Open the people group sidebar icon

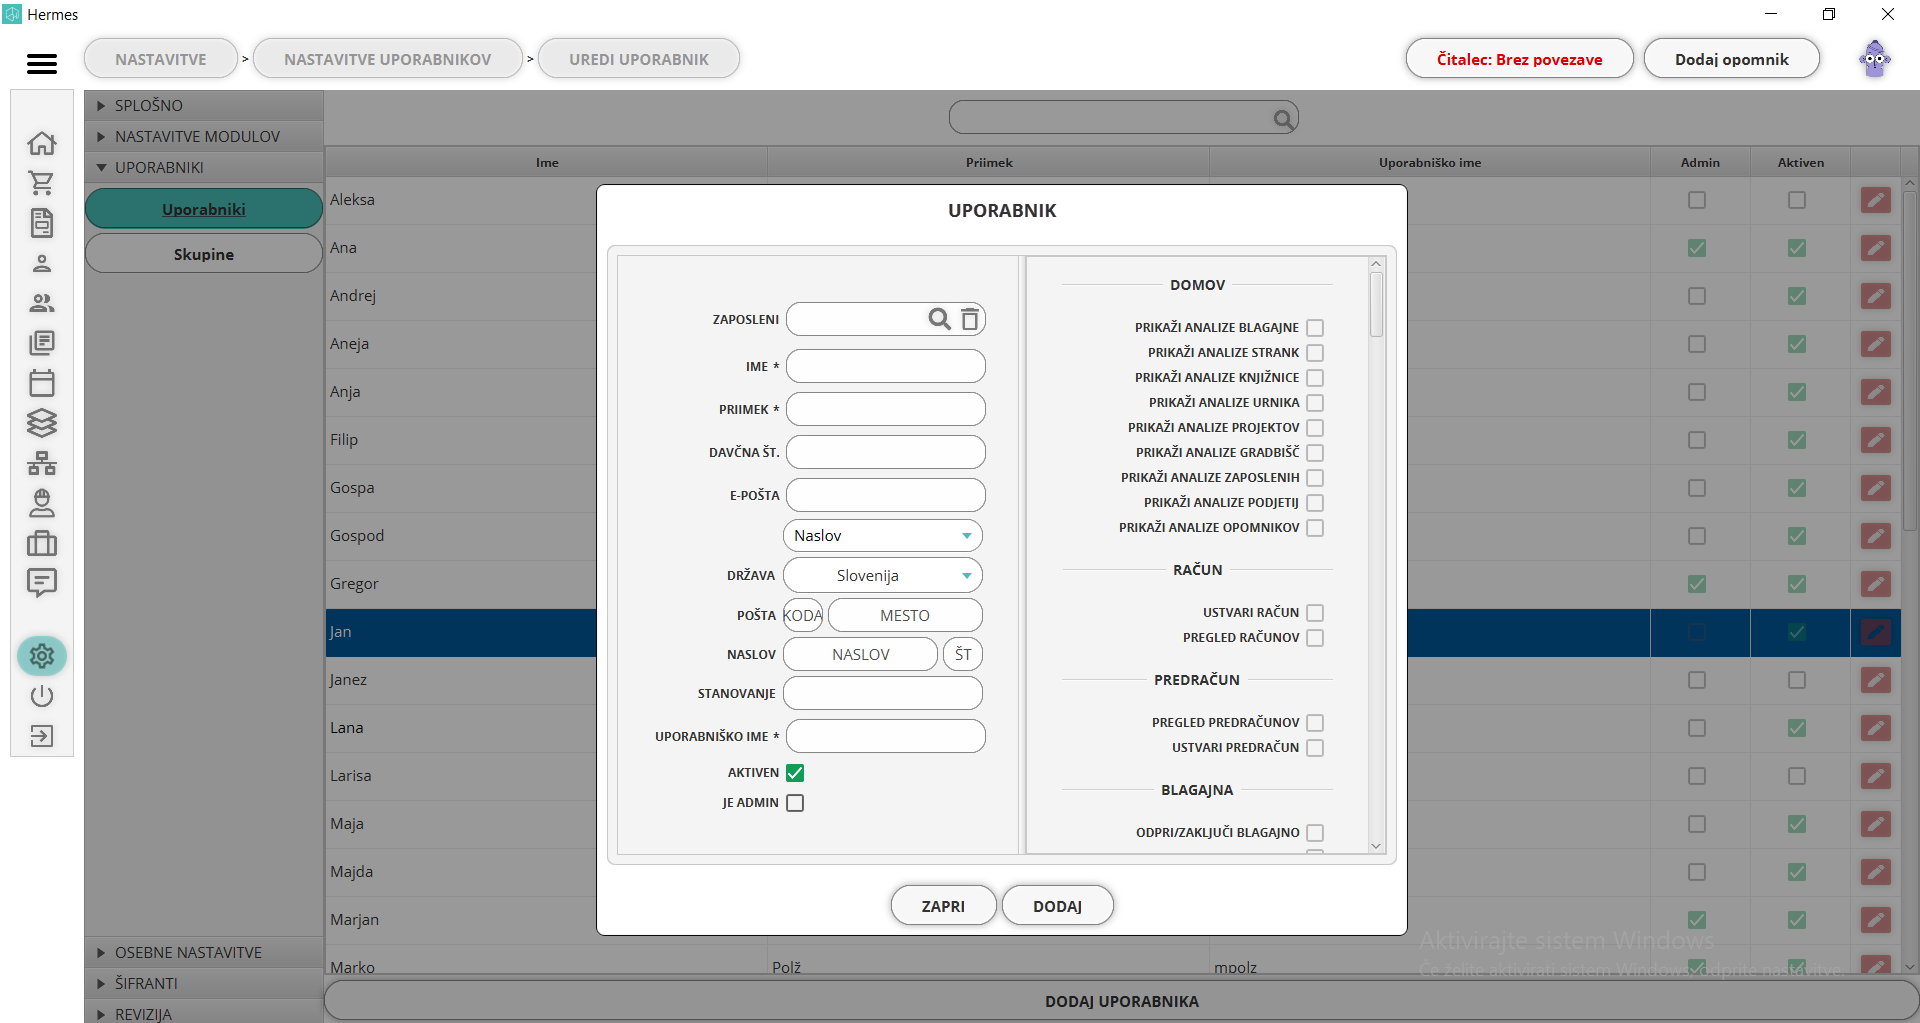click(42, 303)
